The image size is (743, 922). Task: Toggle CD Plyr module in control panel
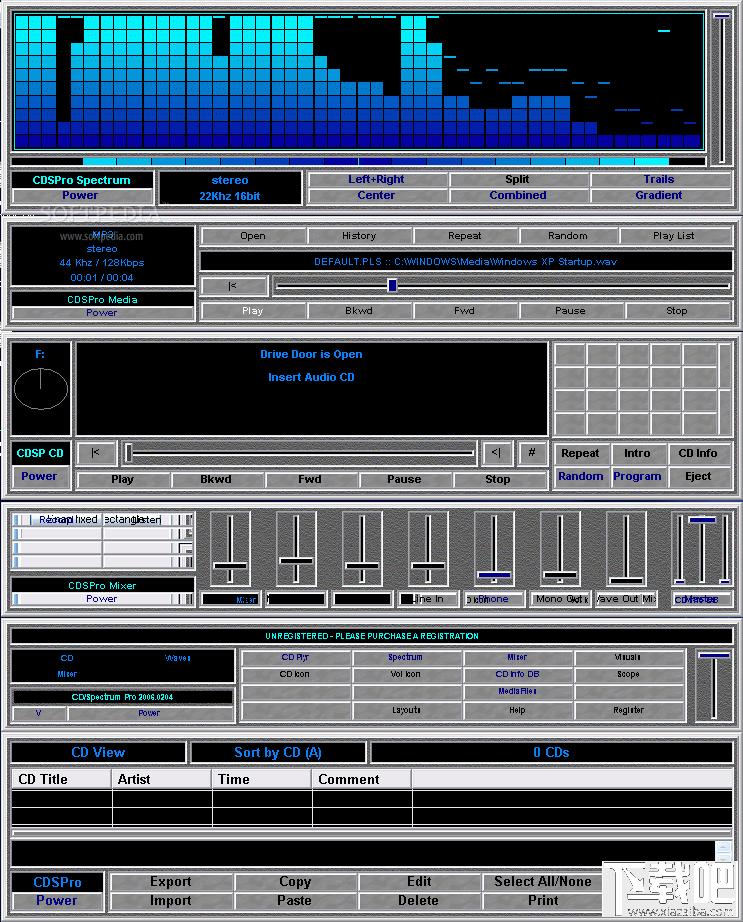(x=296, y=657)
